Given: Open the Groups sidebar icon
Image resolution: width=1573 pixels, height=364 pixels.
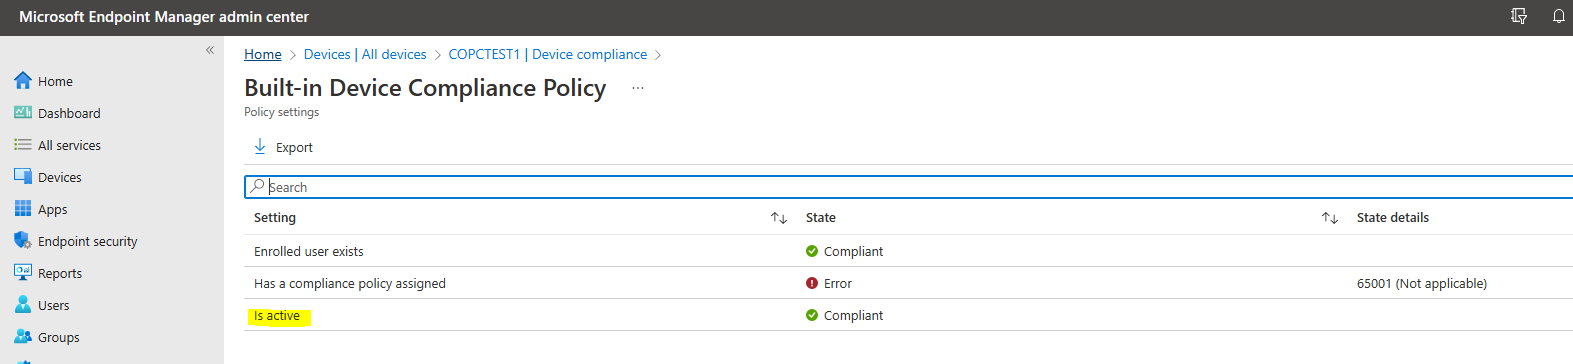Looking at the screenshot, I should pyautogui.click(x=22, y=337).
